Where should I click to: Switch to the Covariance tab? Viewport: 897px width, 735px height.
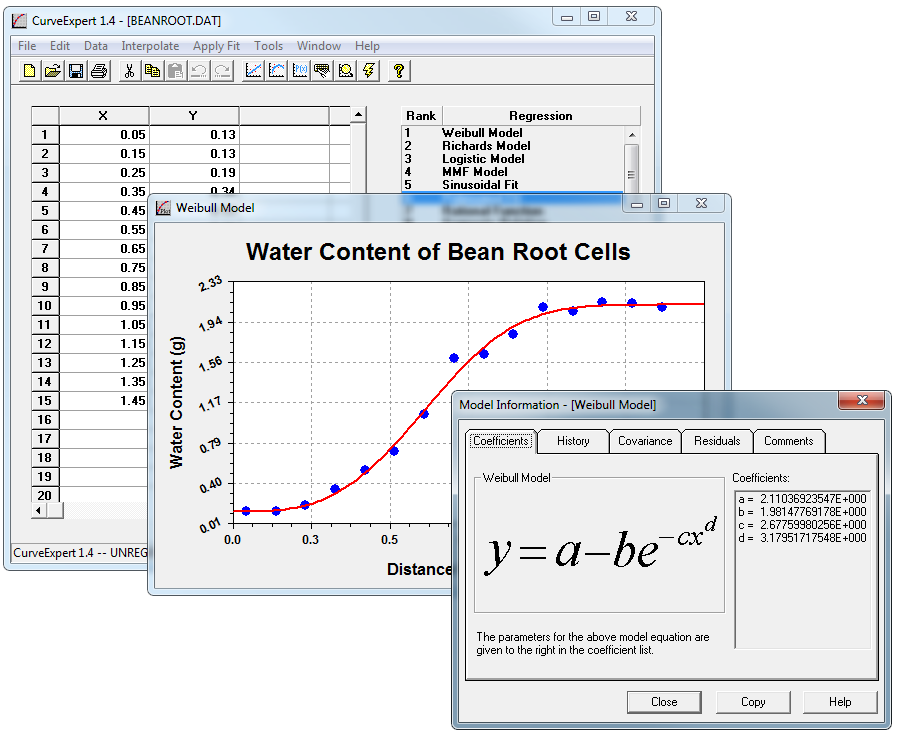pyautogui.click(x=645, y=441)
